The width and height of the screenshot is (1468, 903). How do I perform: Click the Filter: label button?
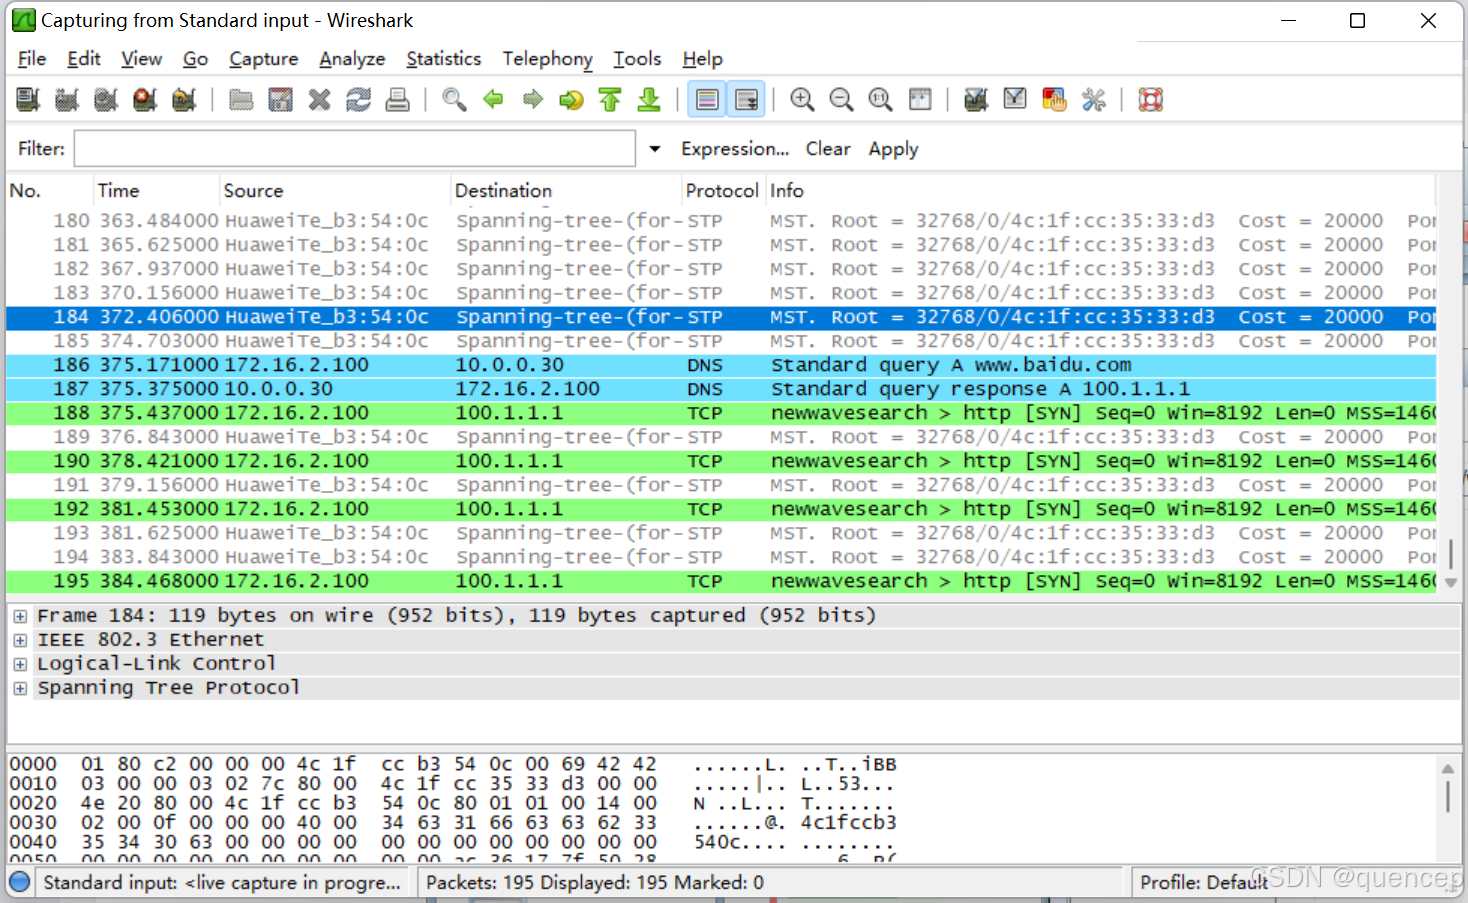41,148
